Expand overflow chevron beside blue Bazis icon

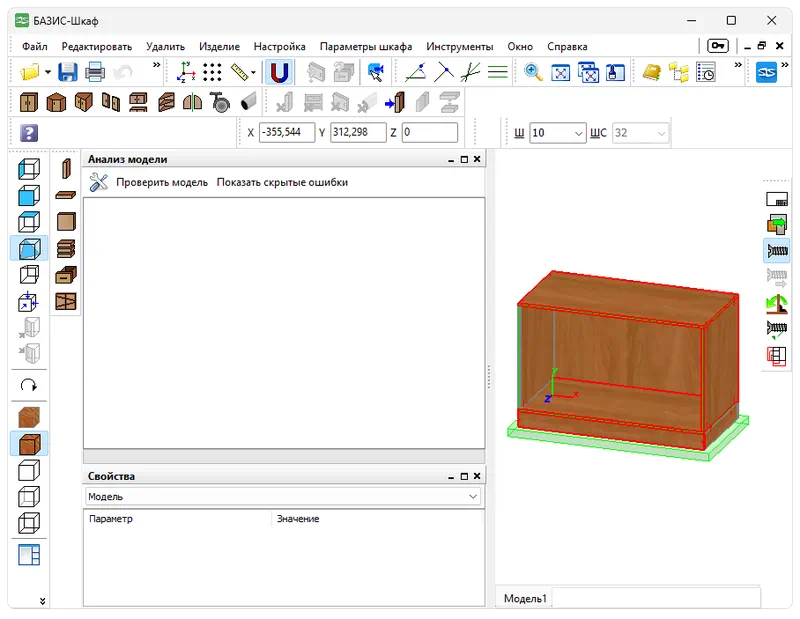tap(785, 65)
